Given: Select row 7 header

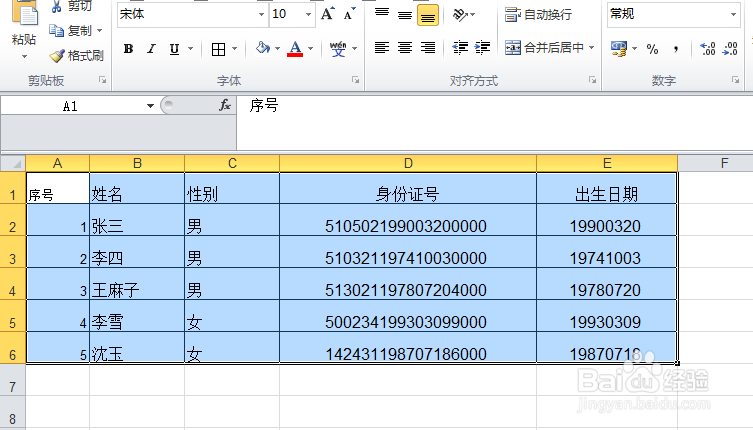Looking at the screenshot, I should 12,381.
